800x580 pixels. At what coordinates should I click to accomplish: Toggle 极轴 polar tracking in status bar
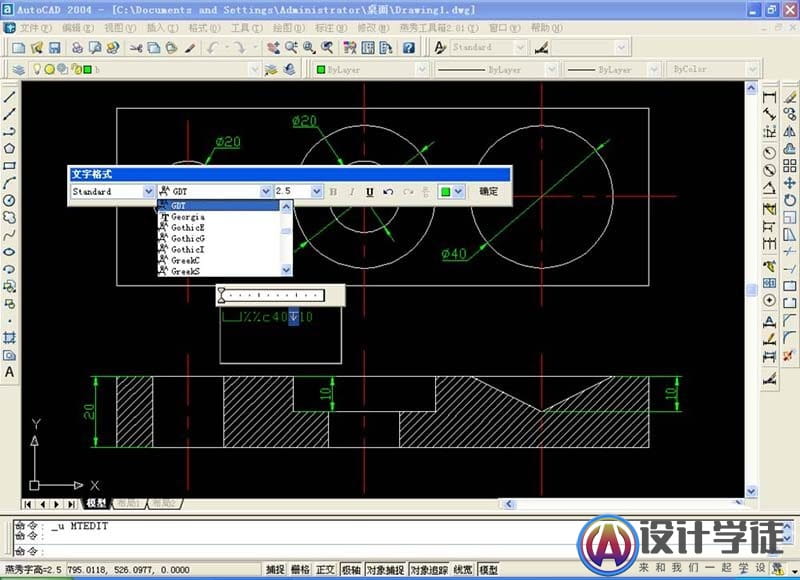(x=351, y=569)
